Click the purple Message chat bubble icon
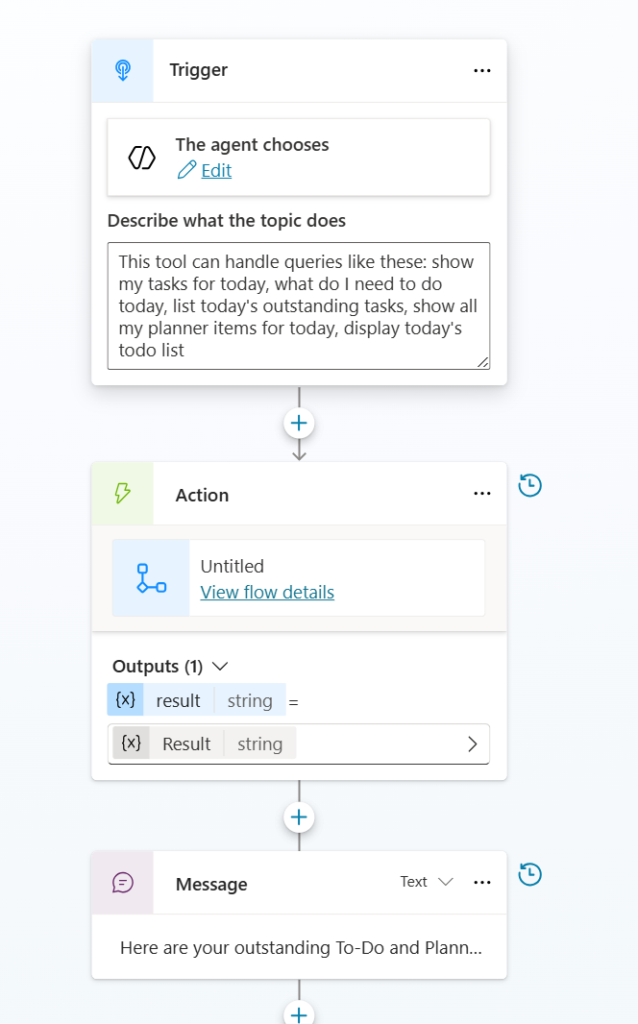Viewport: 638px width, 1024px height. 123,882
